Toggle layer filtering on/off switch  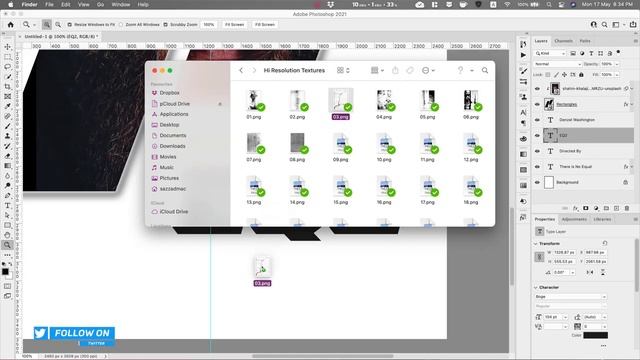619,52
